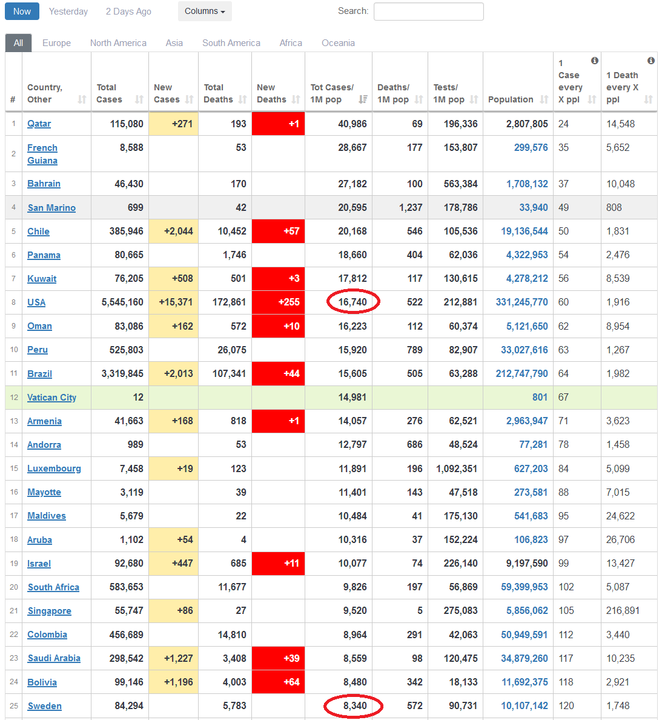Info icon on 1 Case every X ppl
662x720 pixels.
coord(595,61)
